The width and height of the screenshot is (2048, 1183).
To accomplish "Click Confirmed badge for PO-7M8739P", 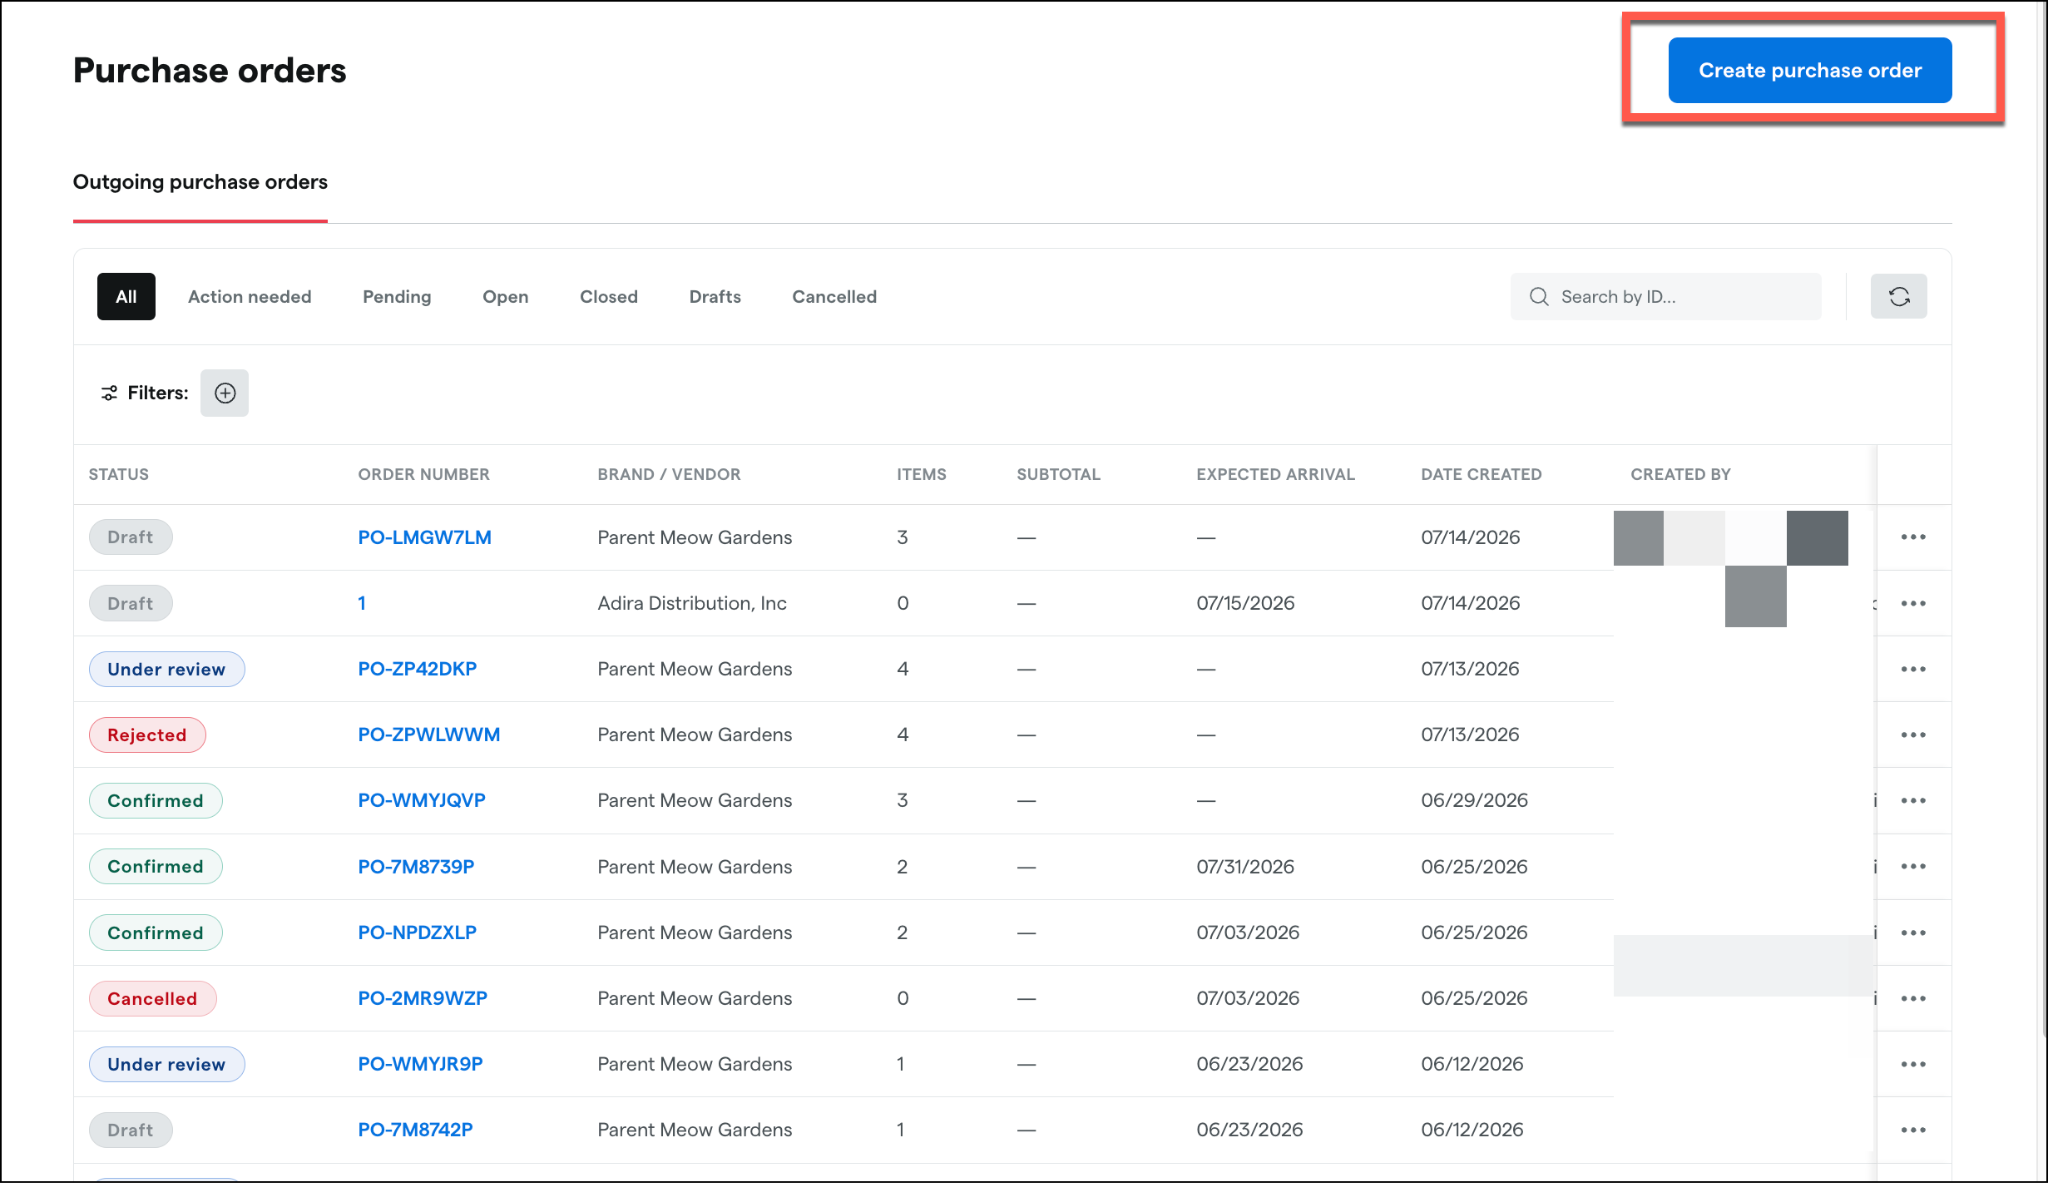I will tap(155, 867).
